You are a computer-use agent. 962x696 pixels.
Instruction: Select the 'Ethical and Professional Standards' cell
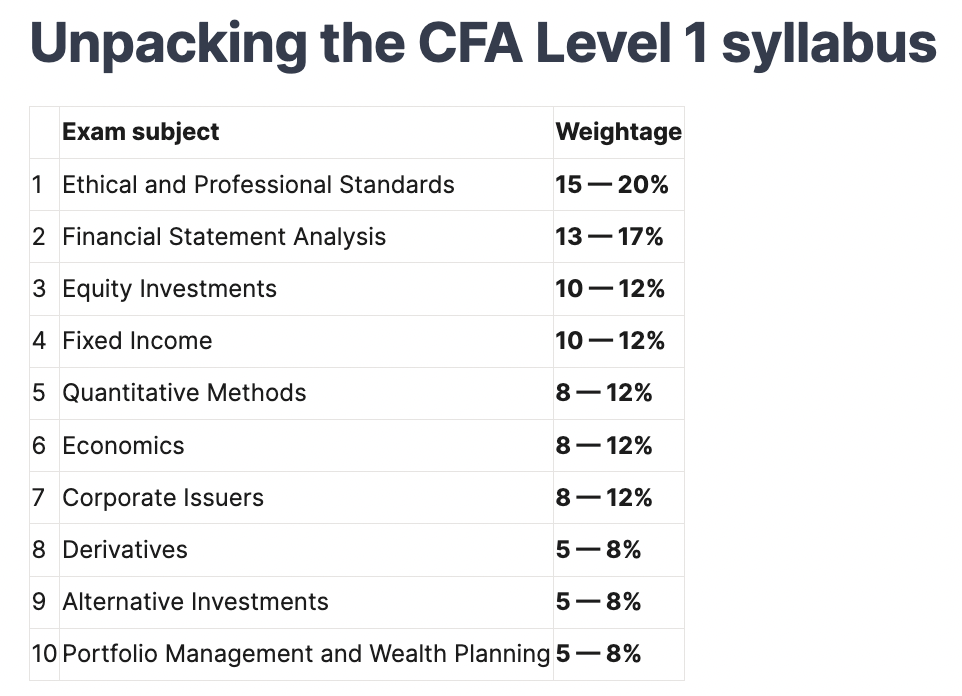click(258, 185)
